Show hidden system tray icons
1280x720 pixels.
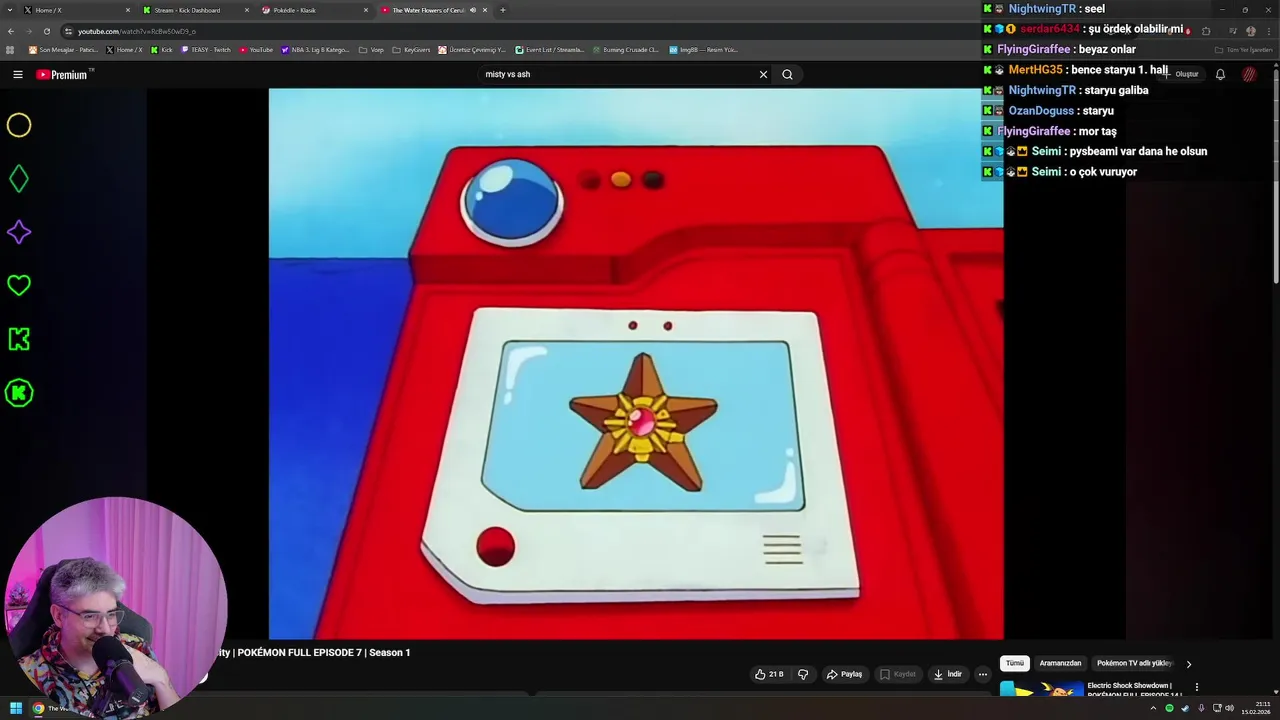pos(1153,708)
